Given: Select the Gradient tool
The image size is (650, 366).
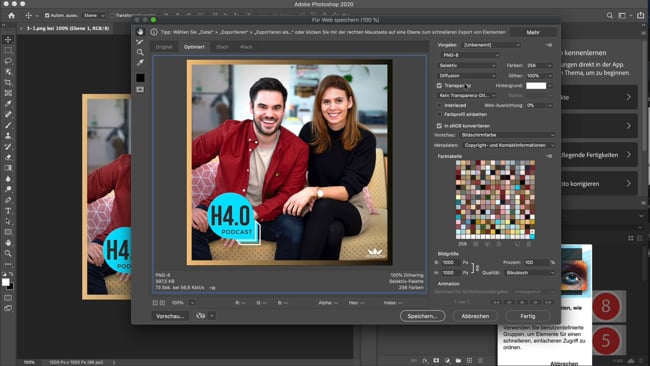Looking at the screenshot, I should pyautogui.click(x=8, y=168).
